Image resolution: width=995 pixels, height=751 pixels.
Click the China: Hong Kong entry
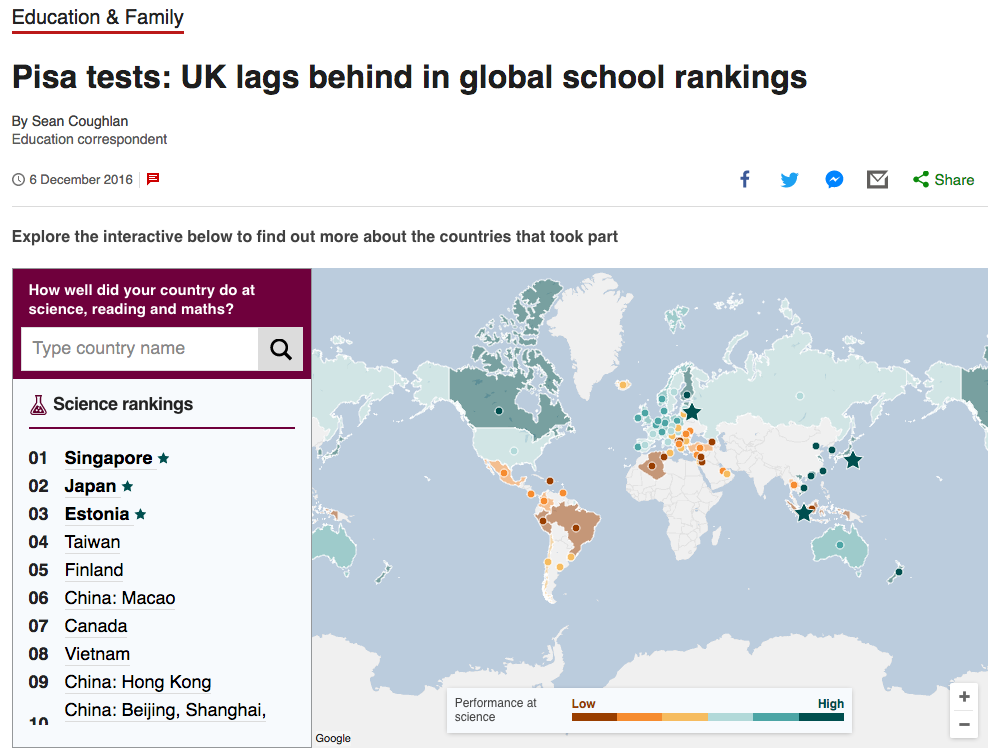tap(138, 682)
